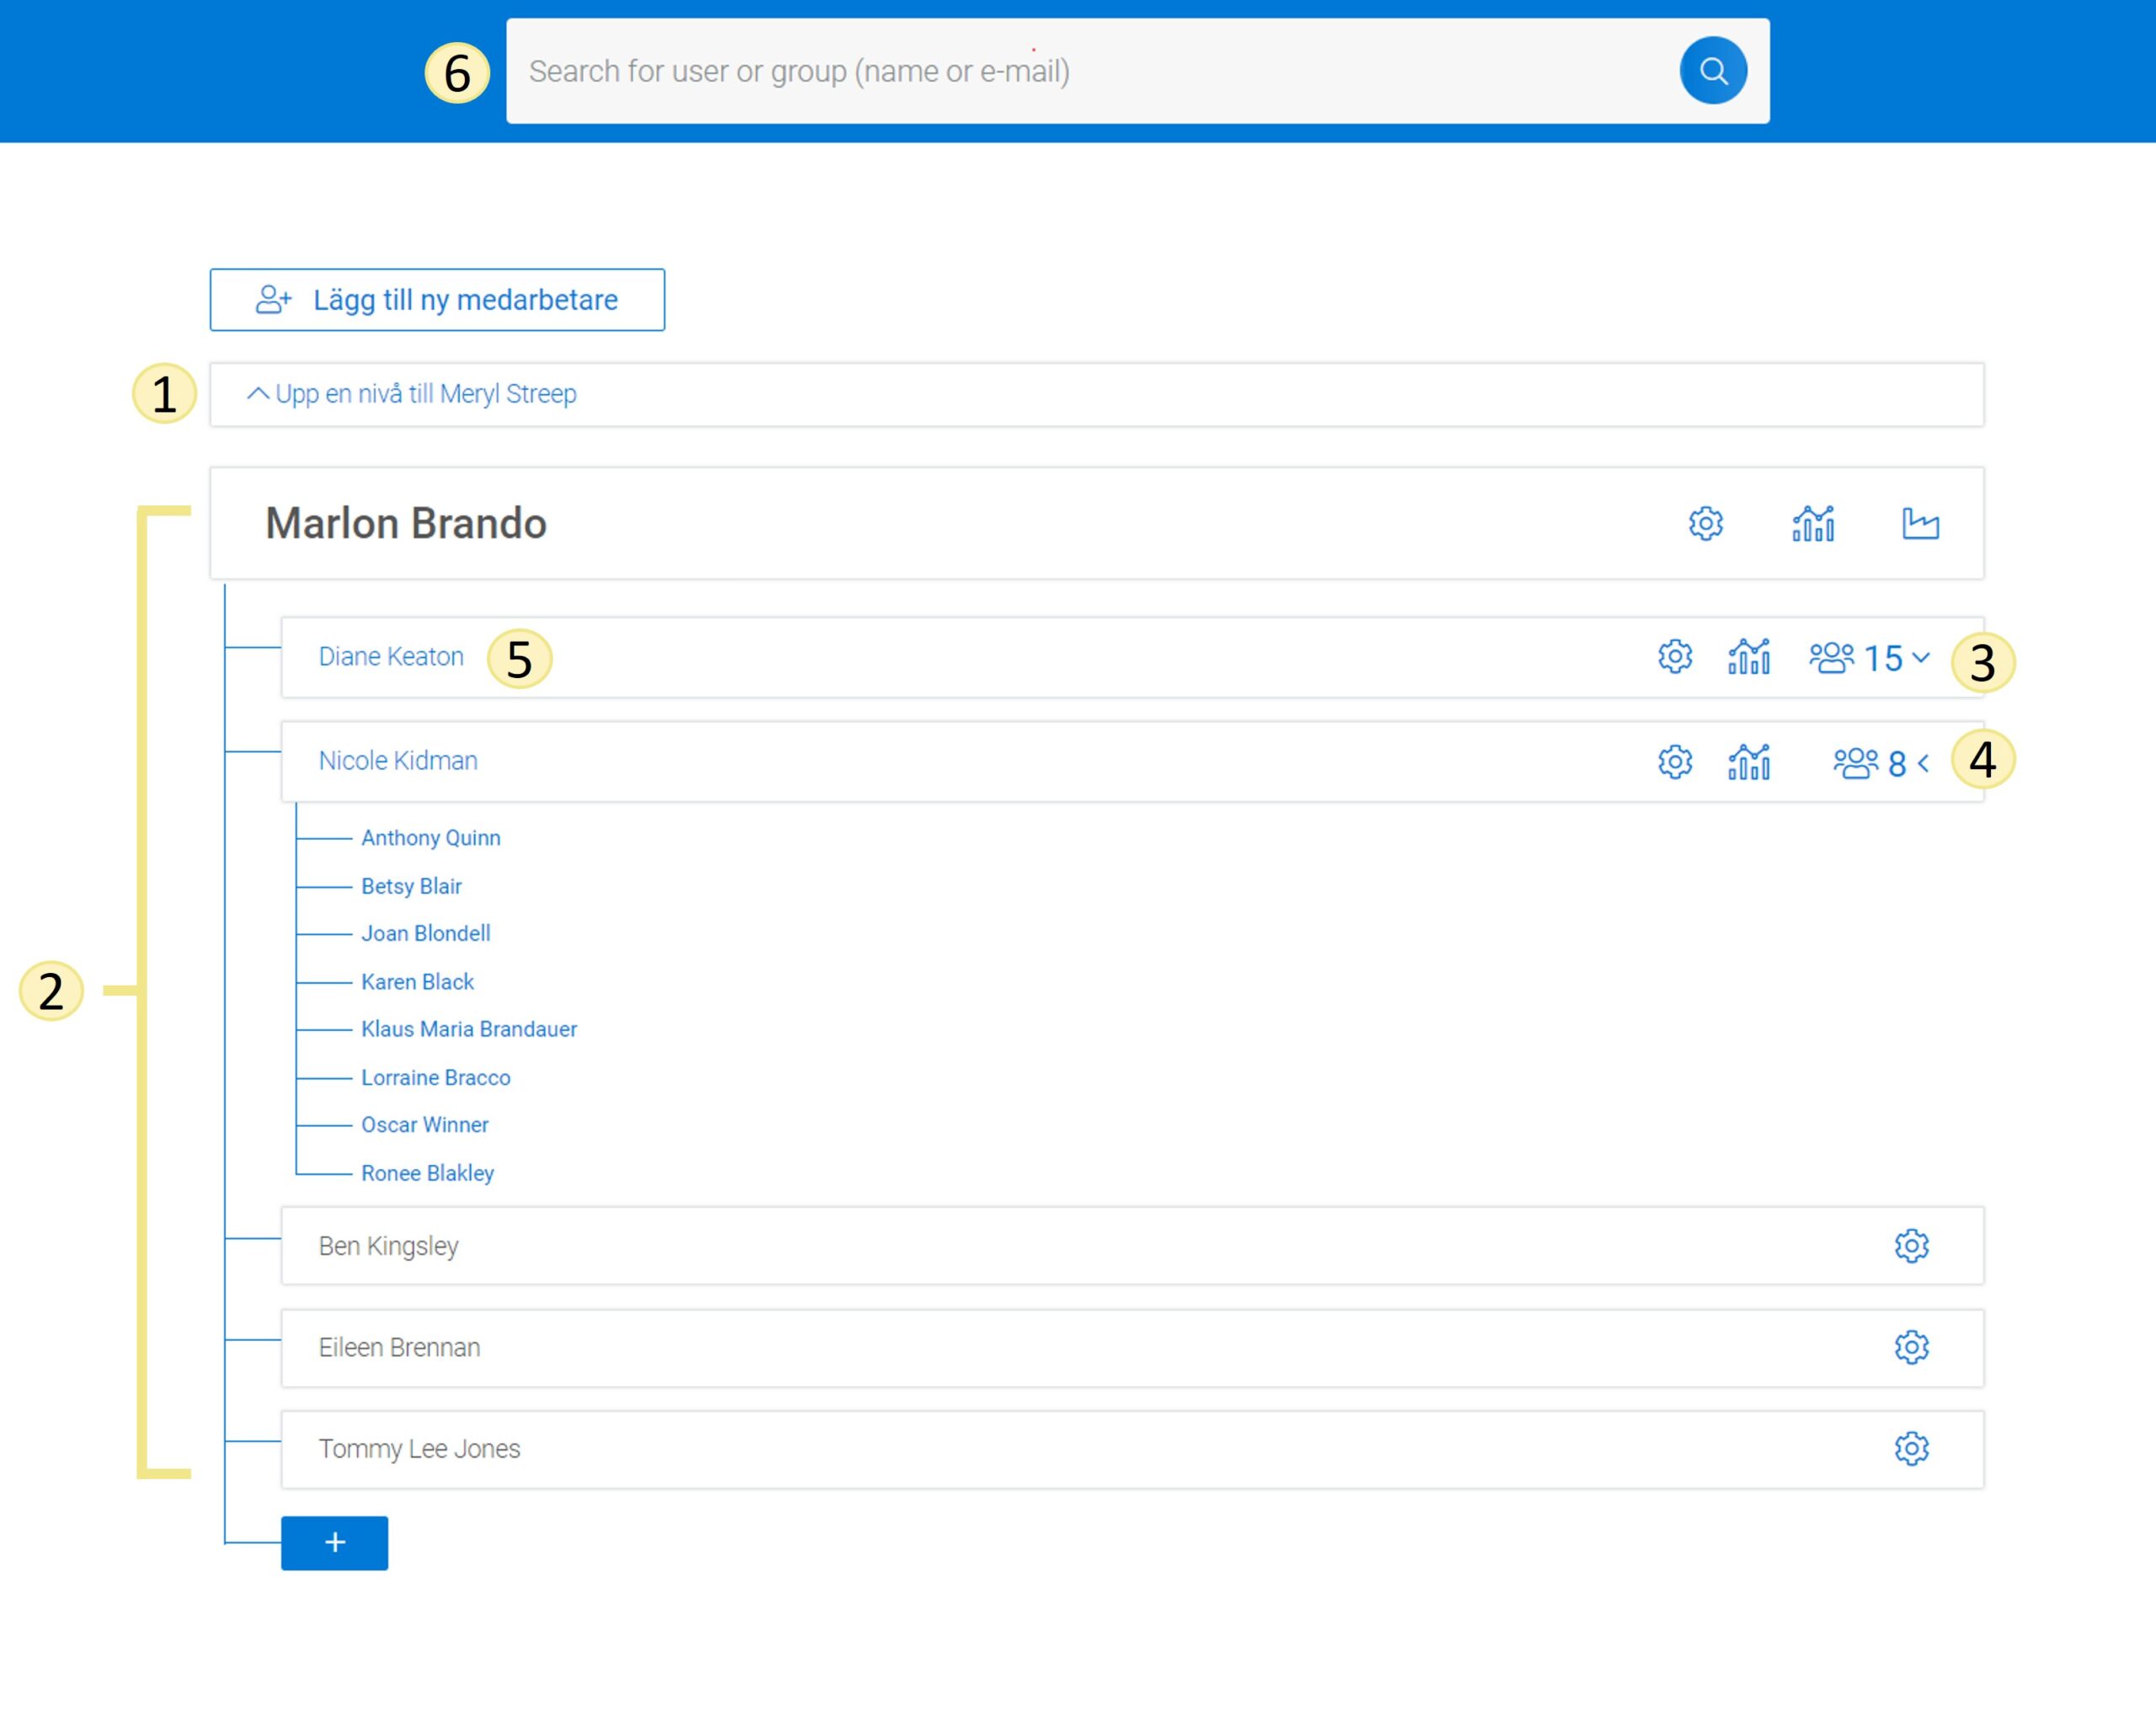Go up one level to Meryl Streep
Image resolution: width=2156 pixels, height=1709 pixels.
coord(412,394)
